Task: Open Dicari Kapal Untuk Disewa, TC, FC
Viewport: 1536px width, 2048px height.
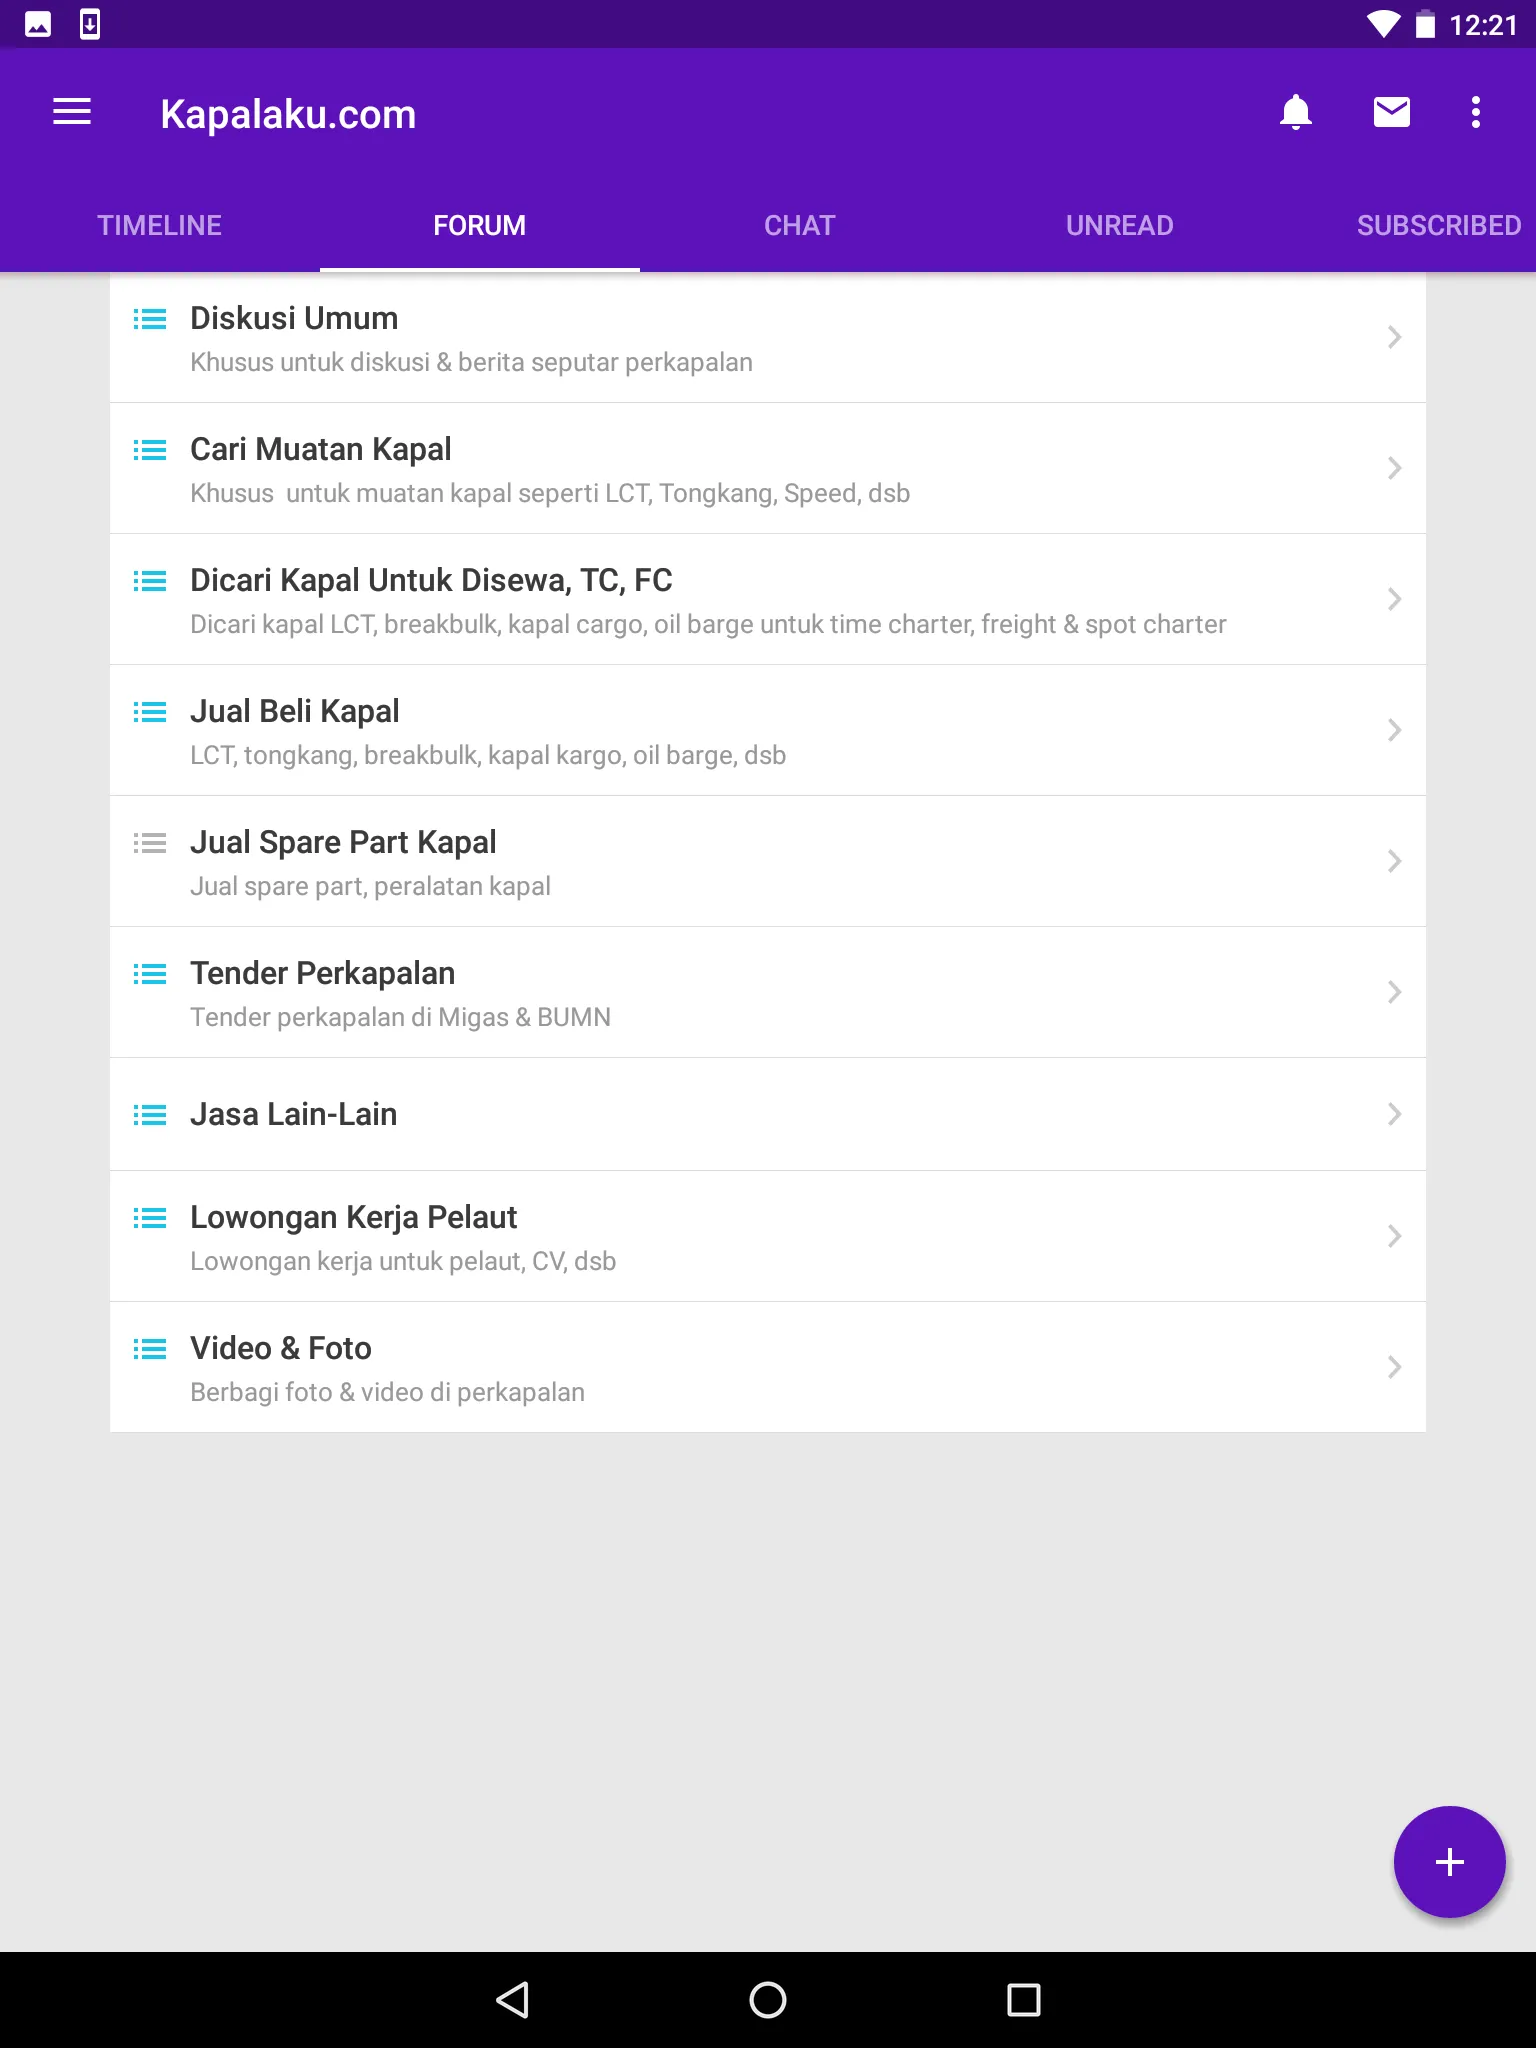Action: click(431, 580)
